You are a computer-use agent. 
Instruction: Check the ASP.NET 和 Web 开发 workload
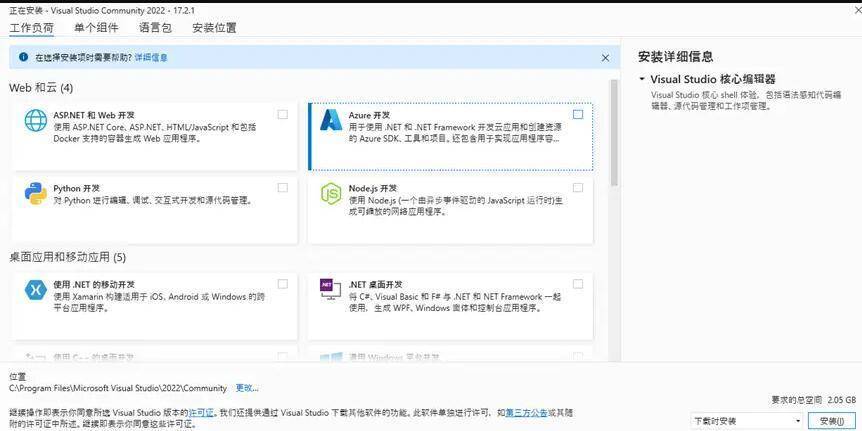coord(283,114)
